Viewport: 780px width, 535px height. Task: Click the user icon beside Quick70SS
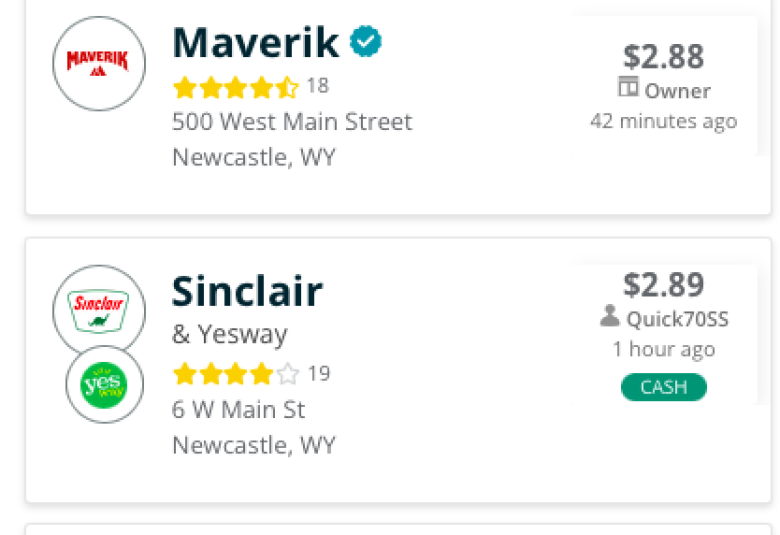tap(609, 316)
